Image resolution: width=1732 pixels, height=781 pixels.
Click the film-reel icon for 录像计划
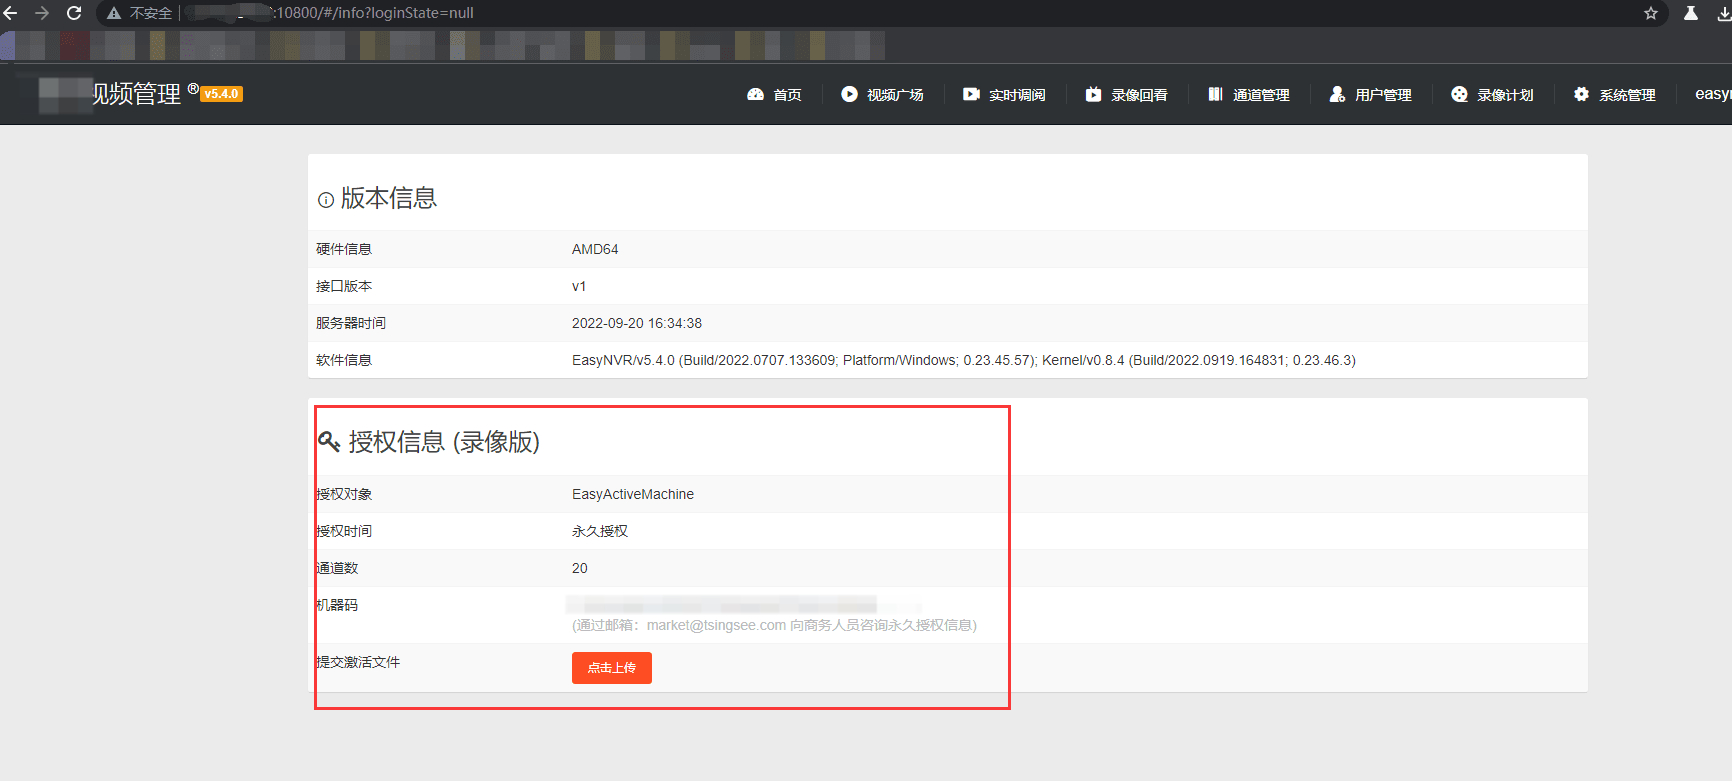pos(1459,94)
